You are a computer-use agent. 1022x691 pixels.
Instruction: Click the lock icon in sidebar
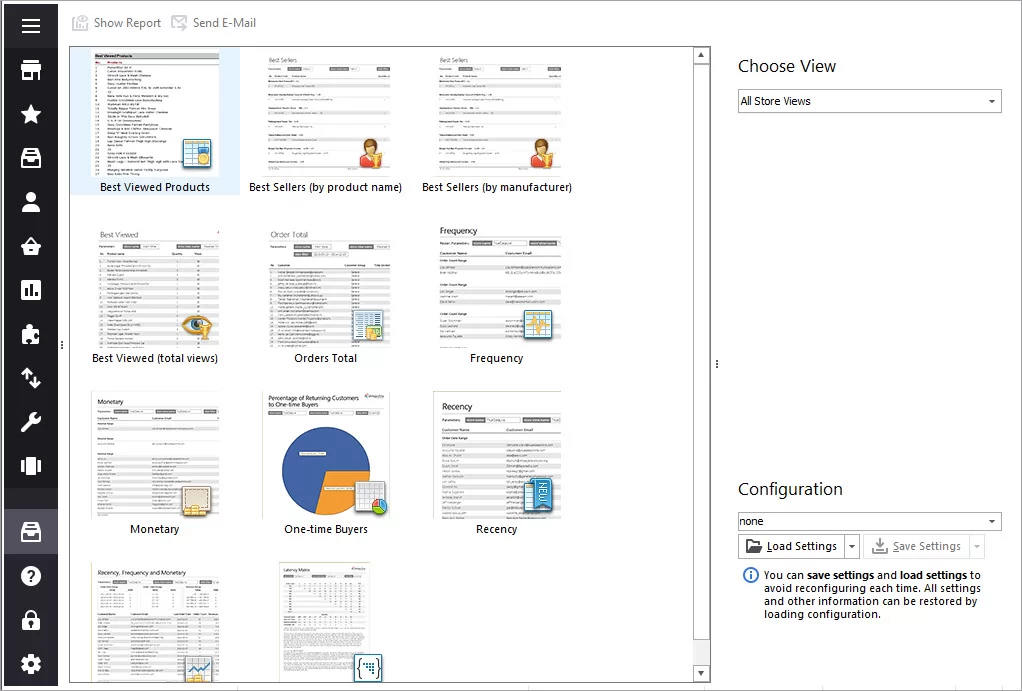pos(31,620)
